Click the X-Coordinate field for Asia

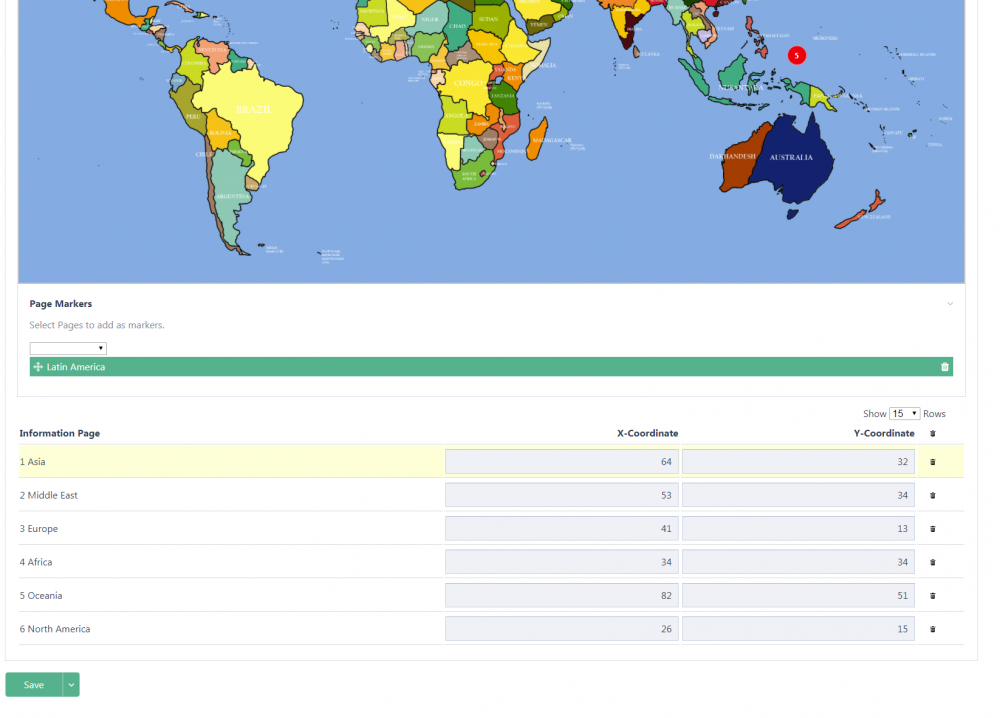[x=562, y=462]
